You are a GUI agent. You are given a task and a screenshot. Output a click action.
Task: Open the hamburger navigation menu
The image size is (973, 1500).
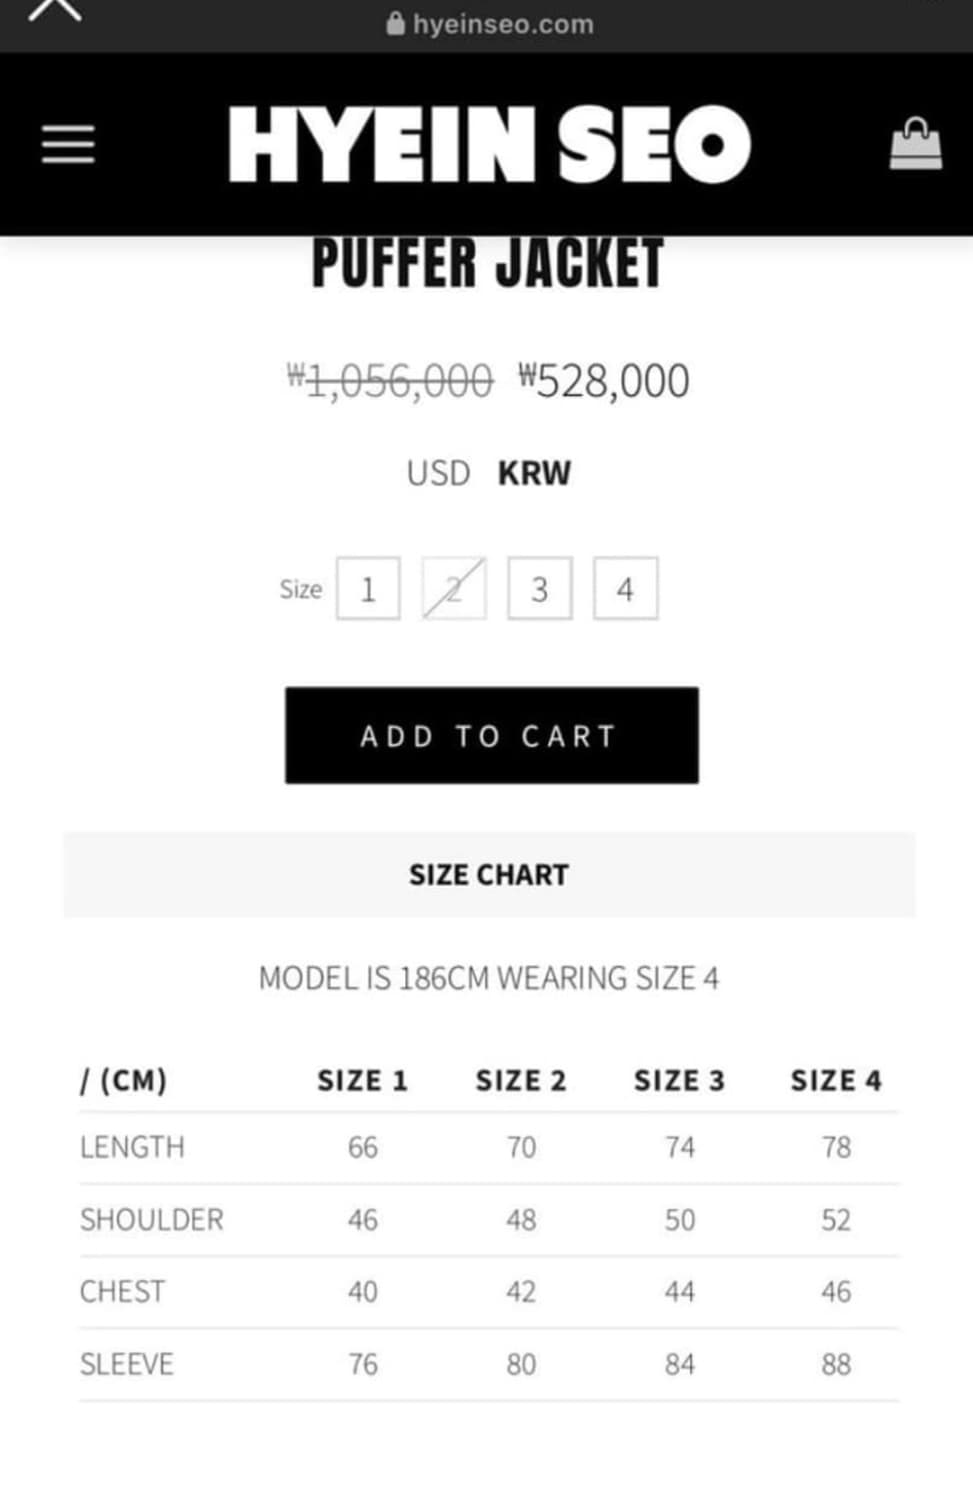coord(68,145)
